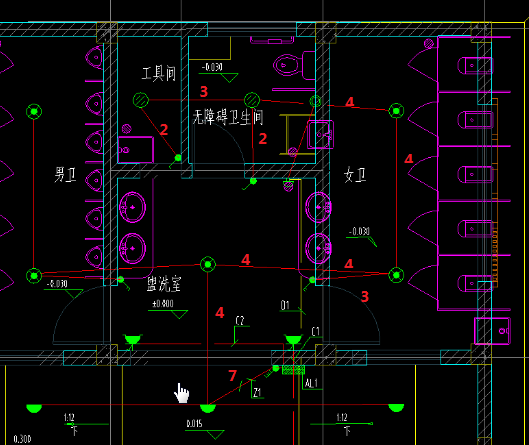Click the right 1:12 slope label
Screen dimensions: 529x445
click(342, 418)
